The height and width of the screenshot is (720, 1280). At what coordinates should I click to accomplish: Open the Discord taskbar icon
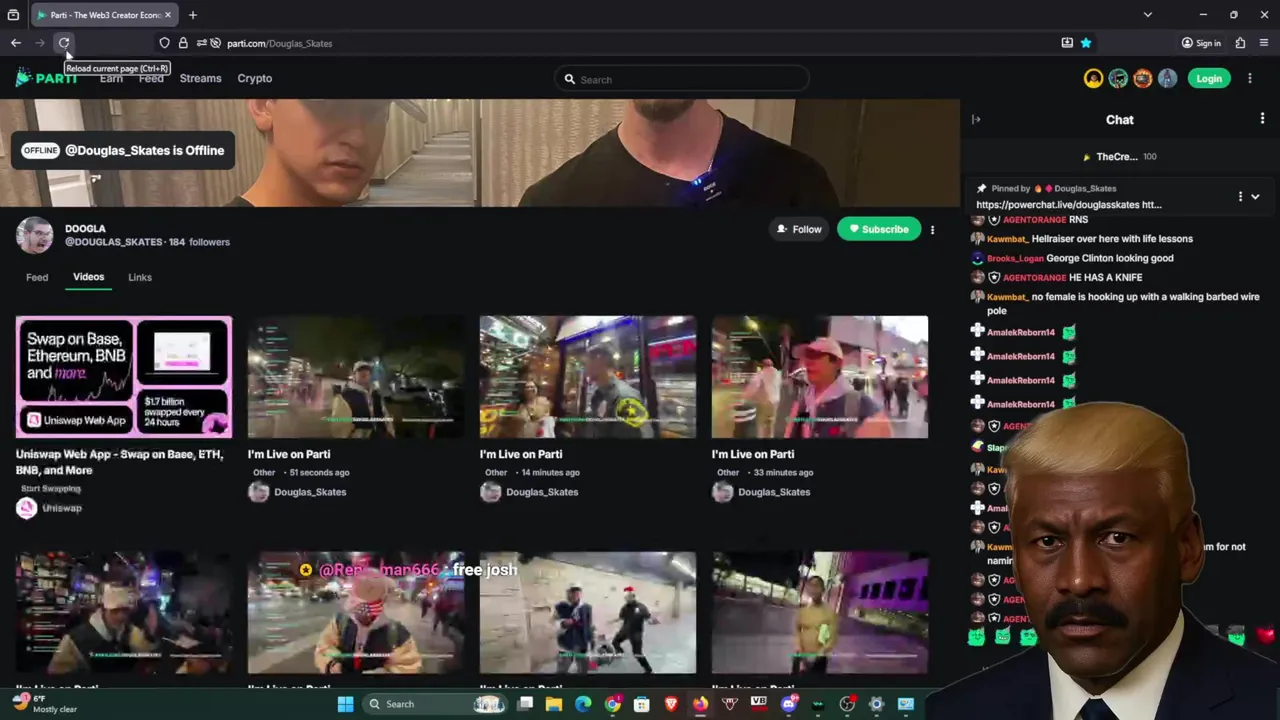coord(789,704)
